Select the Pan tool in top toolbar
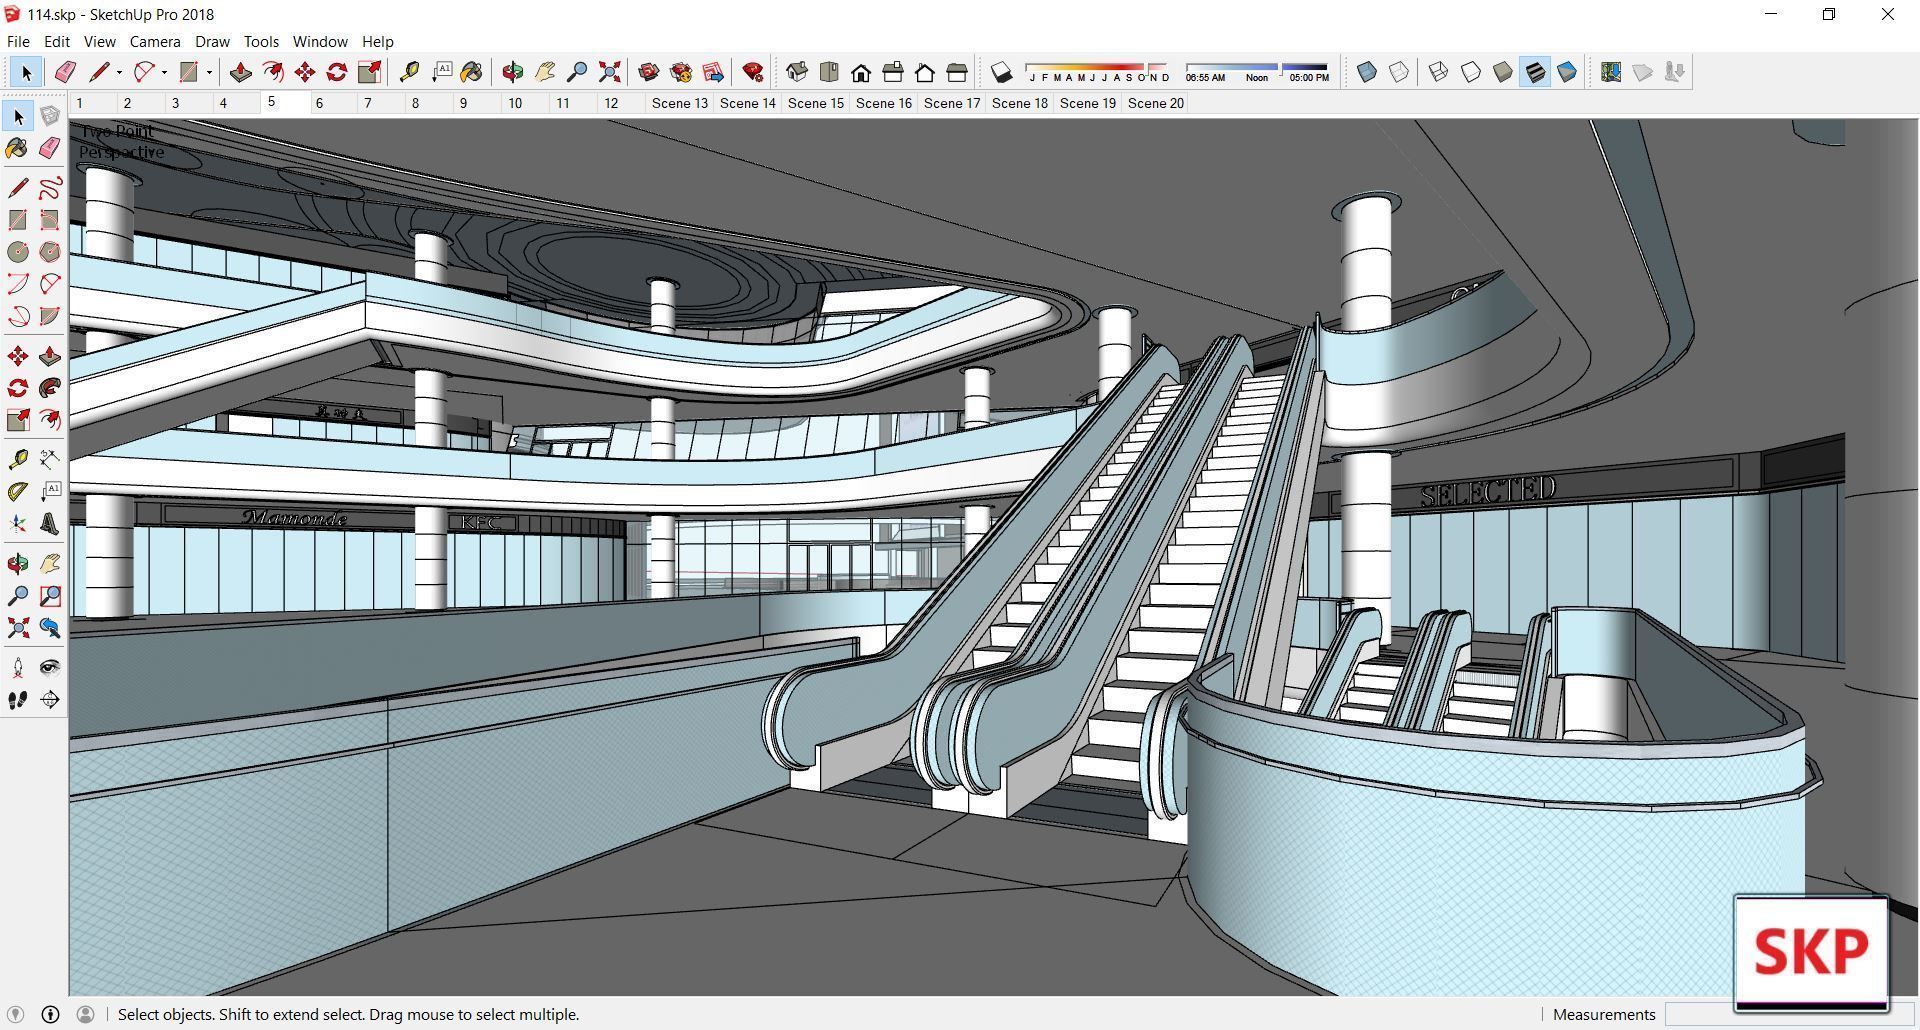1920x1030 pixels. (x=545, y=72)
